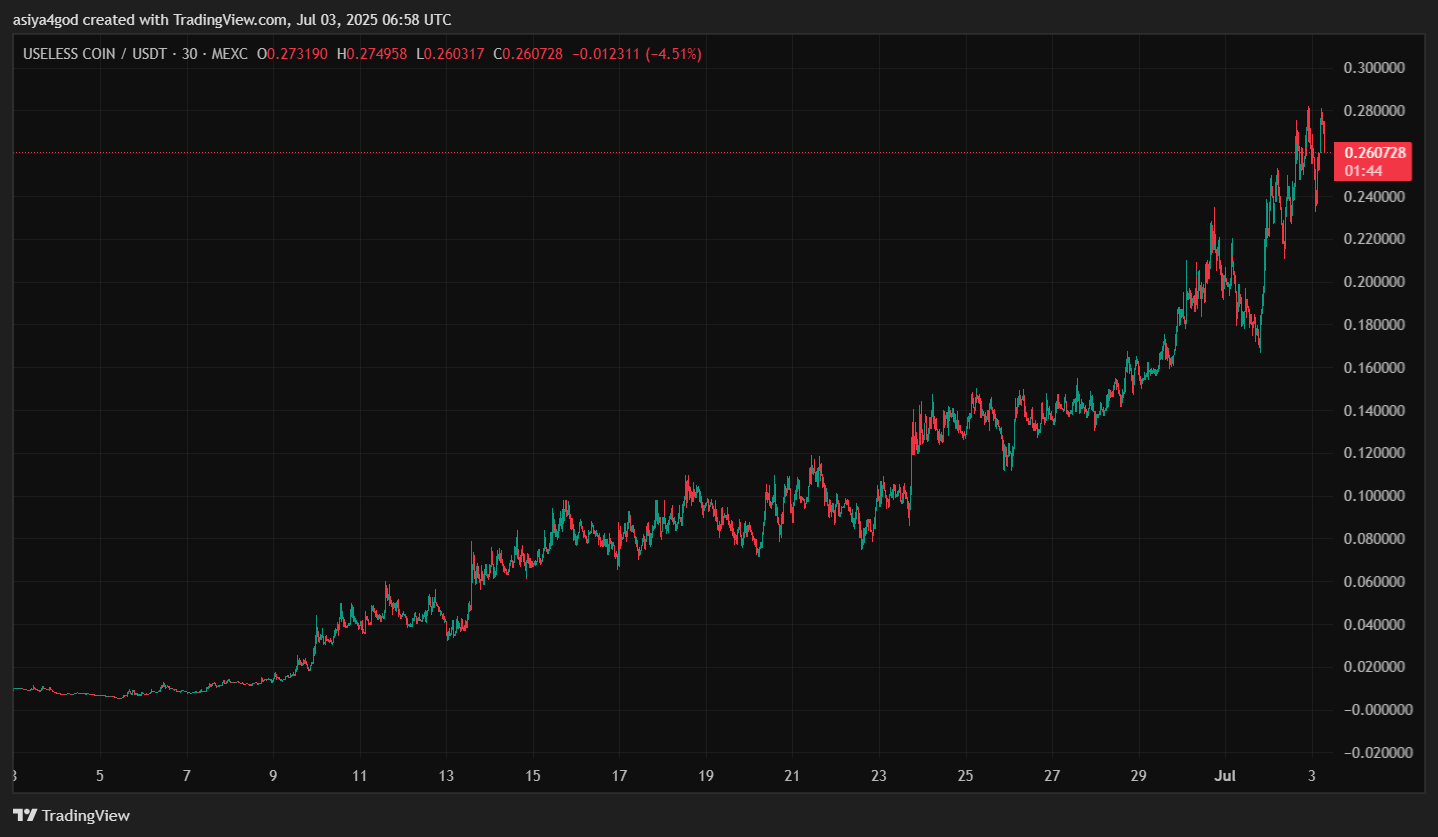The image size is (1438, 837).
Task: Click the 0.140000 price axis label
Action: pyautogui.click(x=1377, y=411)
